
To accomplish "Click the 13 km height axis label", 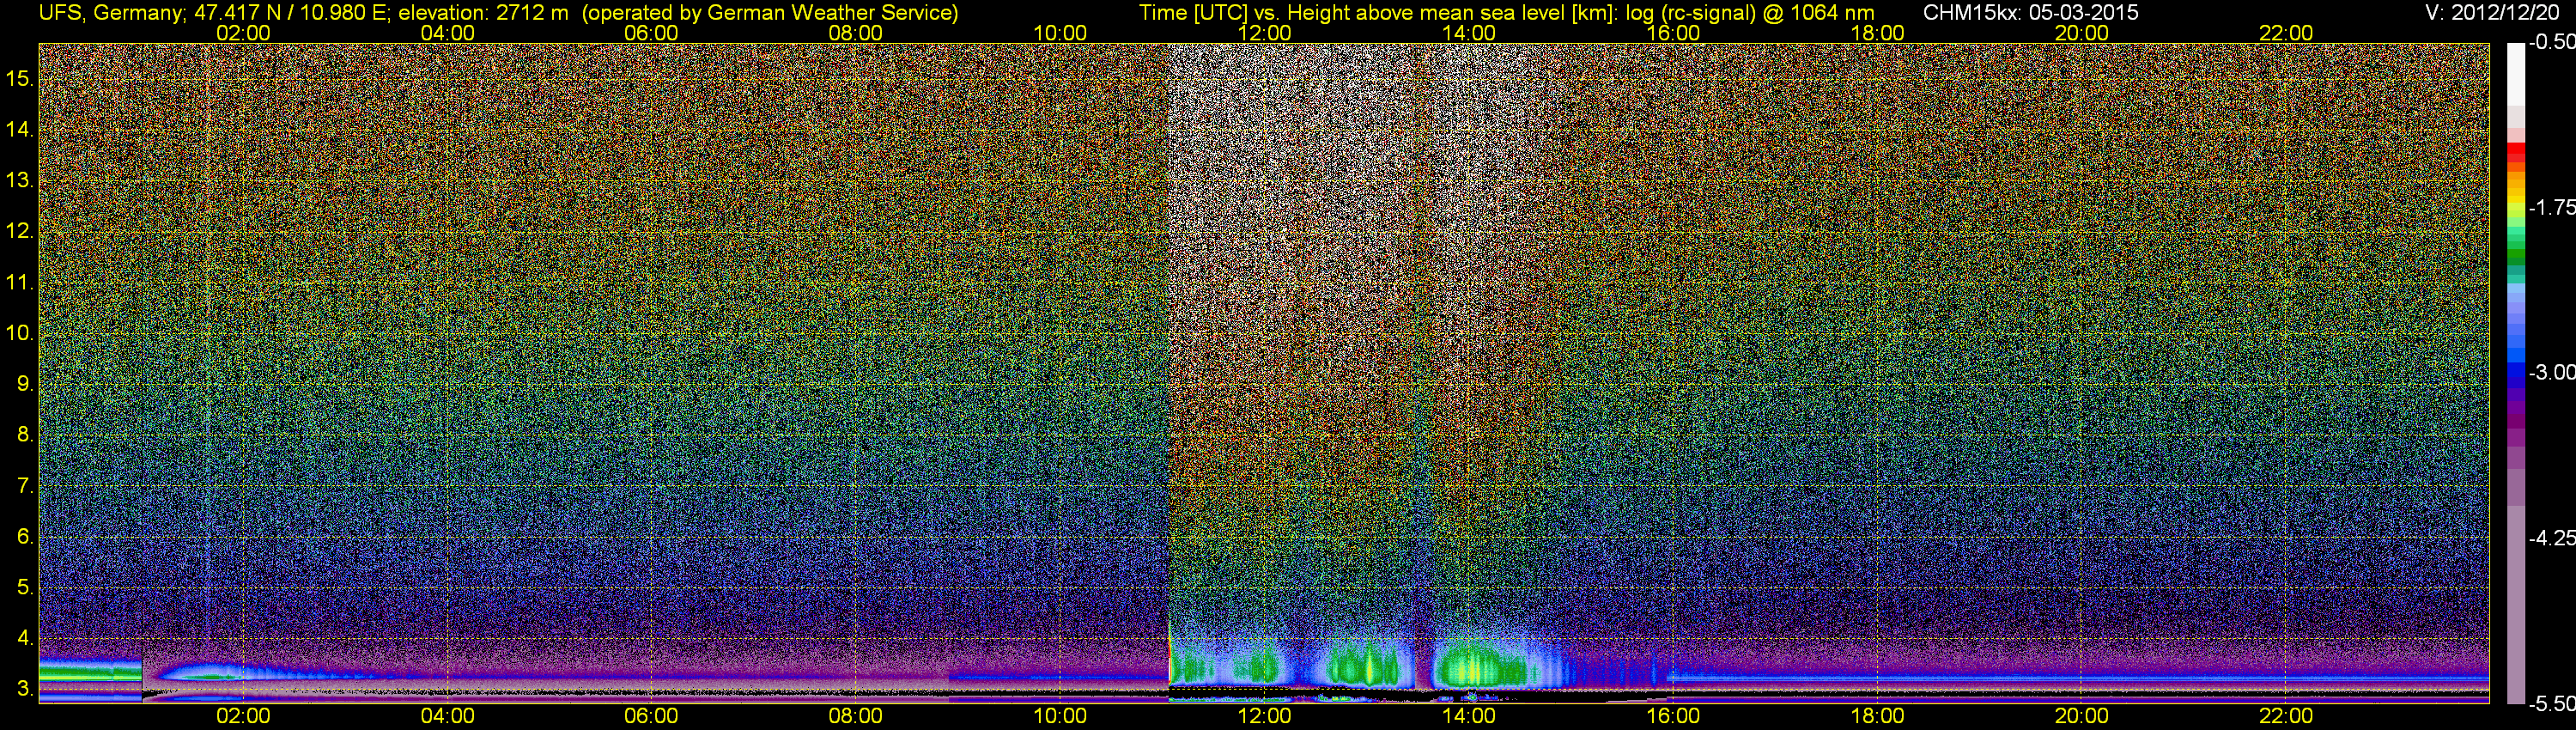I will pos(20,180).
